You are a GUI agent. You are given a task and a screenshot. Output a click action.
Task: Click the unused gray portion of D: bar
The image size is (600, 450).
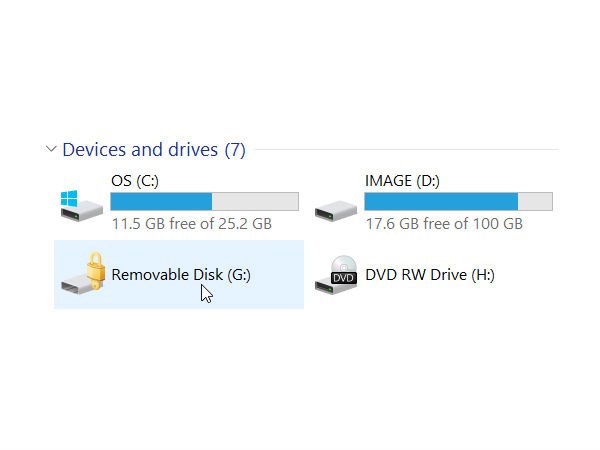(x=535, y=201)
